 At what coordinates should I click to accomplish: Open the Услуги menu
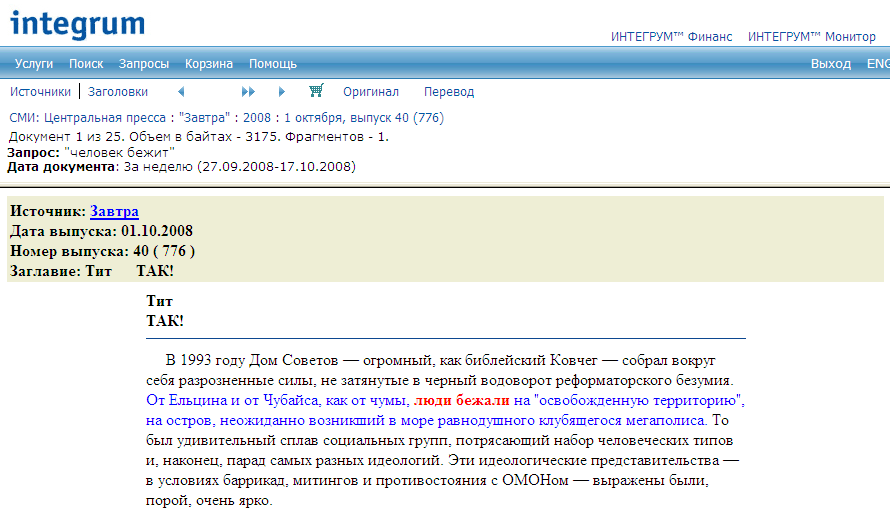point(34,64)
